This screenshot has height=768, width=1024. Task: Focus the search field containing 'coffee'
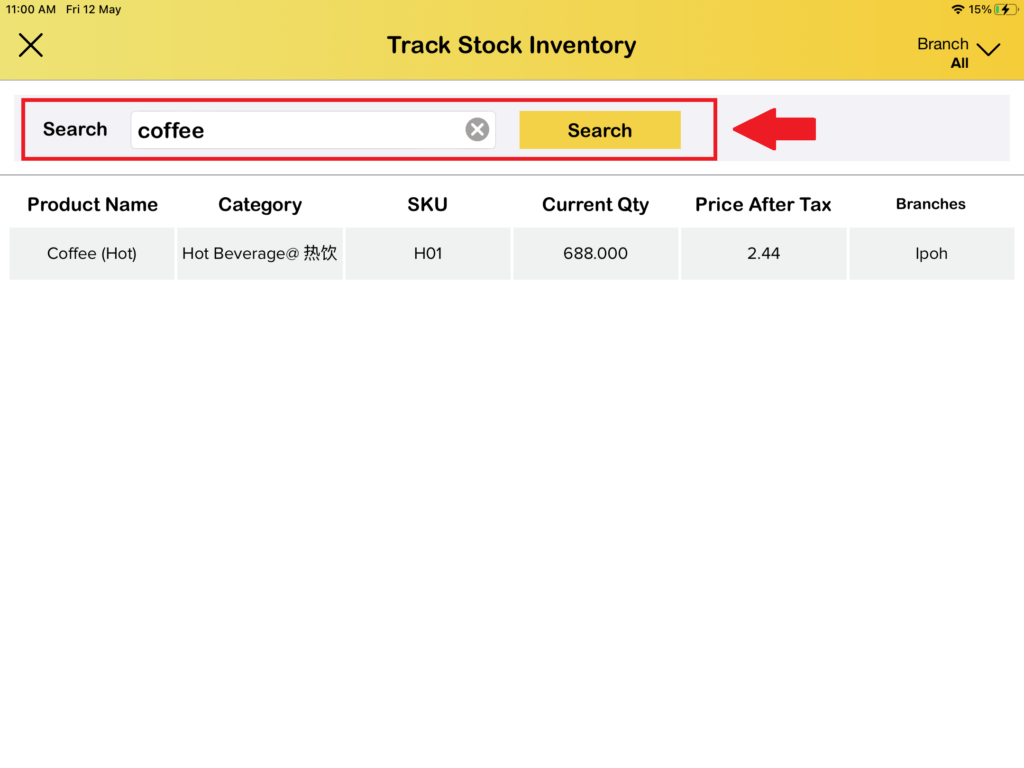pos(298,130)
